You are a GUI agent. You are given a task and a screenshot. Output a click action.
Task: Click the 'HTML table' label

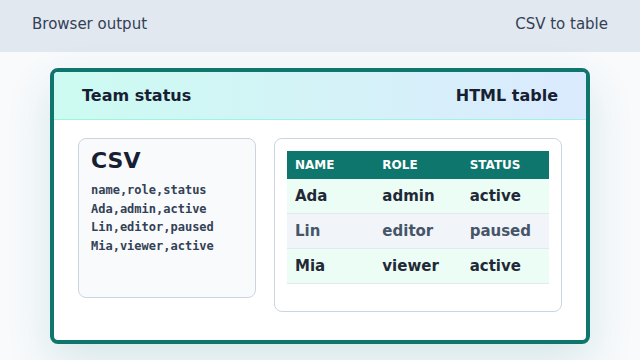tap(507, 96)
